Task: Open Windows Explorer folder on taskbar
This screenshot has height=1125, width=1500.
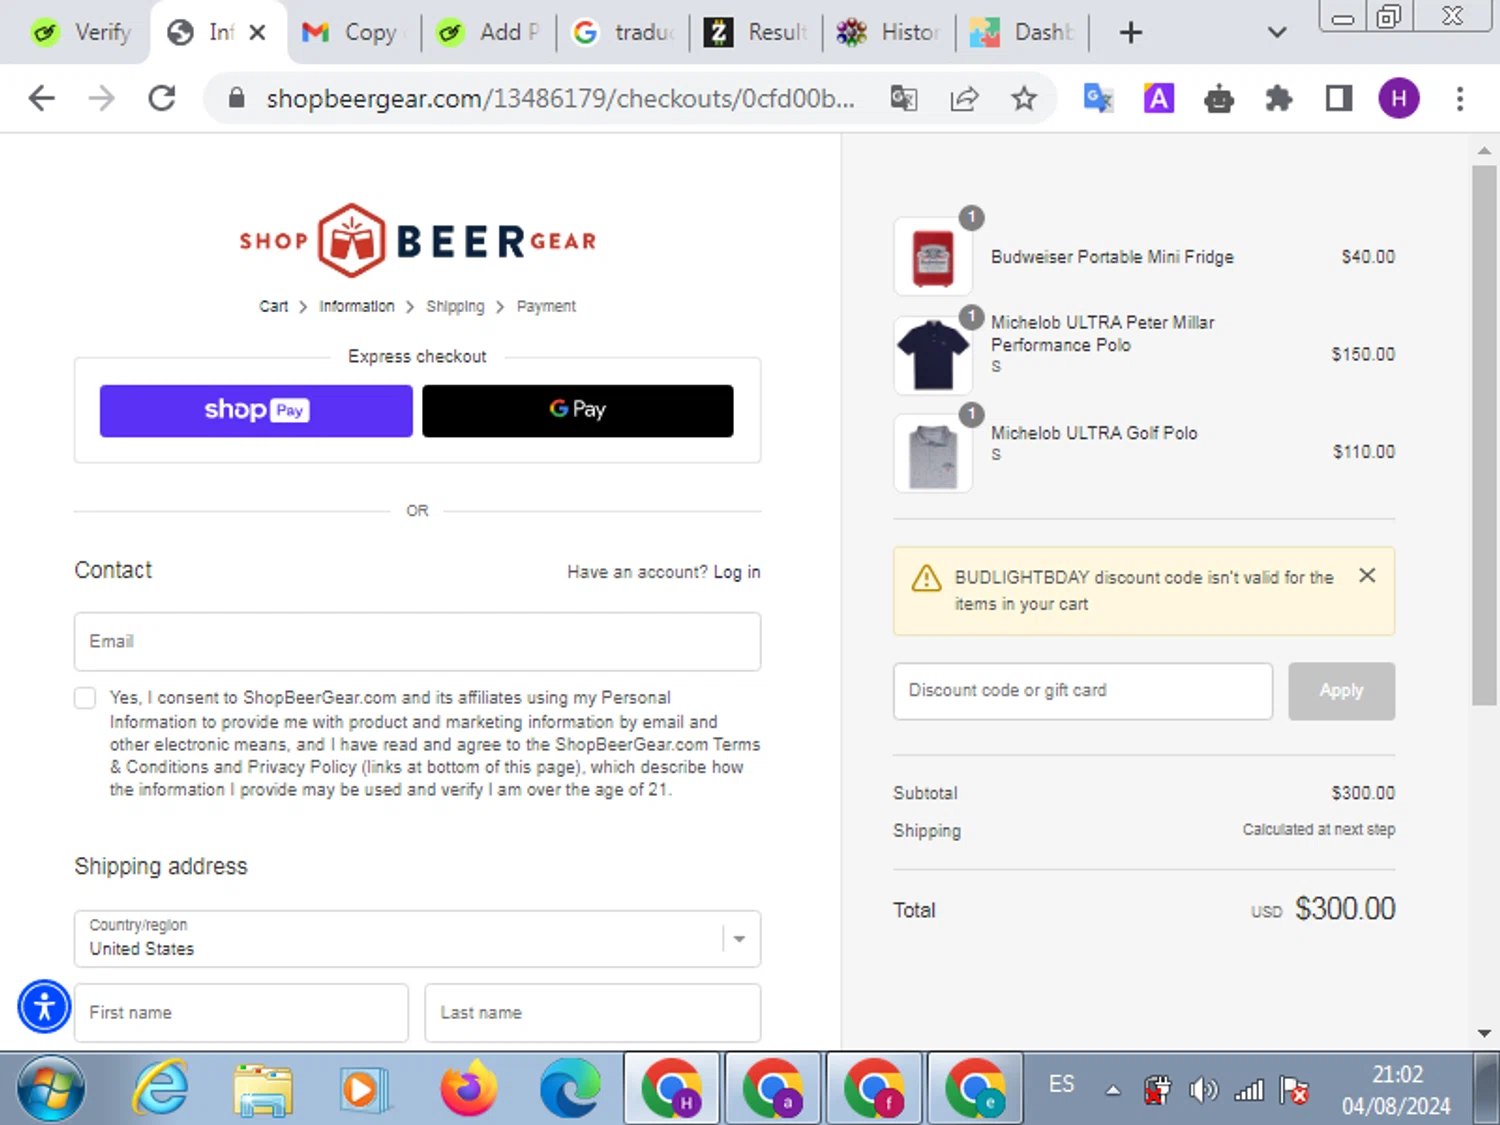Action: 263,1089
